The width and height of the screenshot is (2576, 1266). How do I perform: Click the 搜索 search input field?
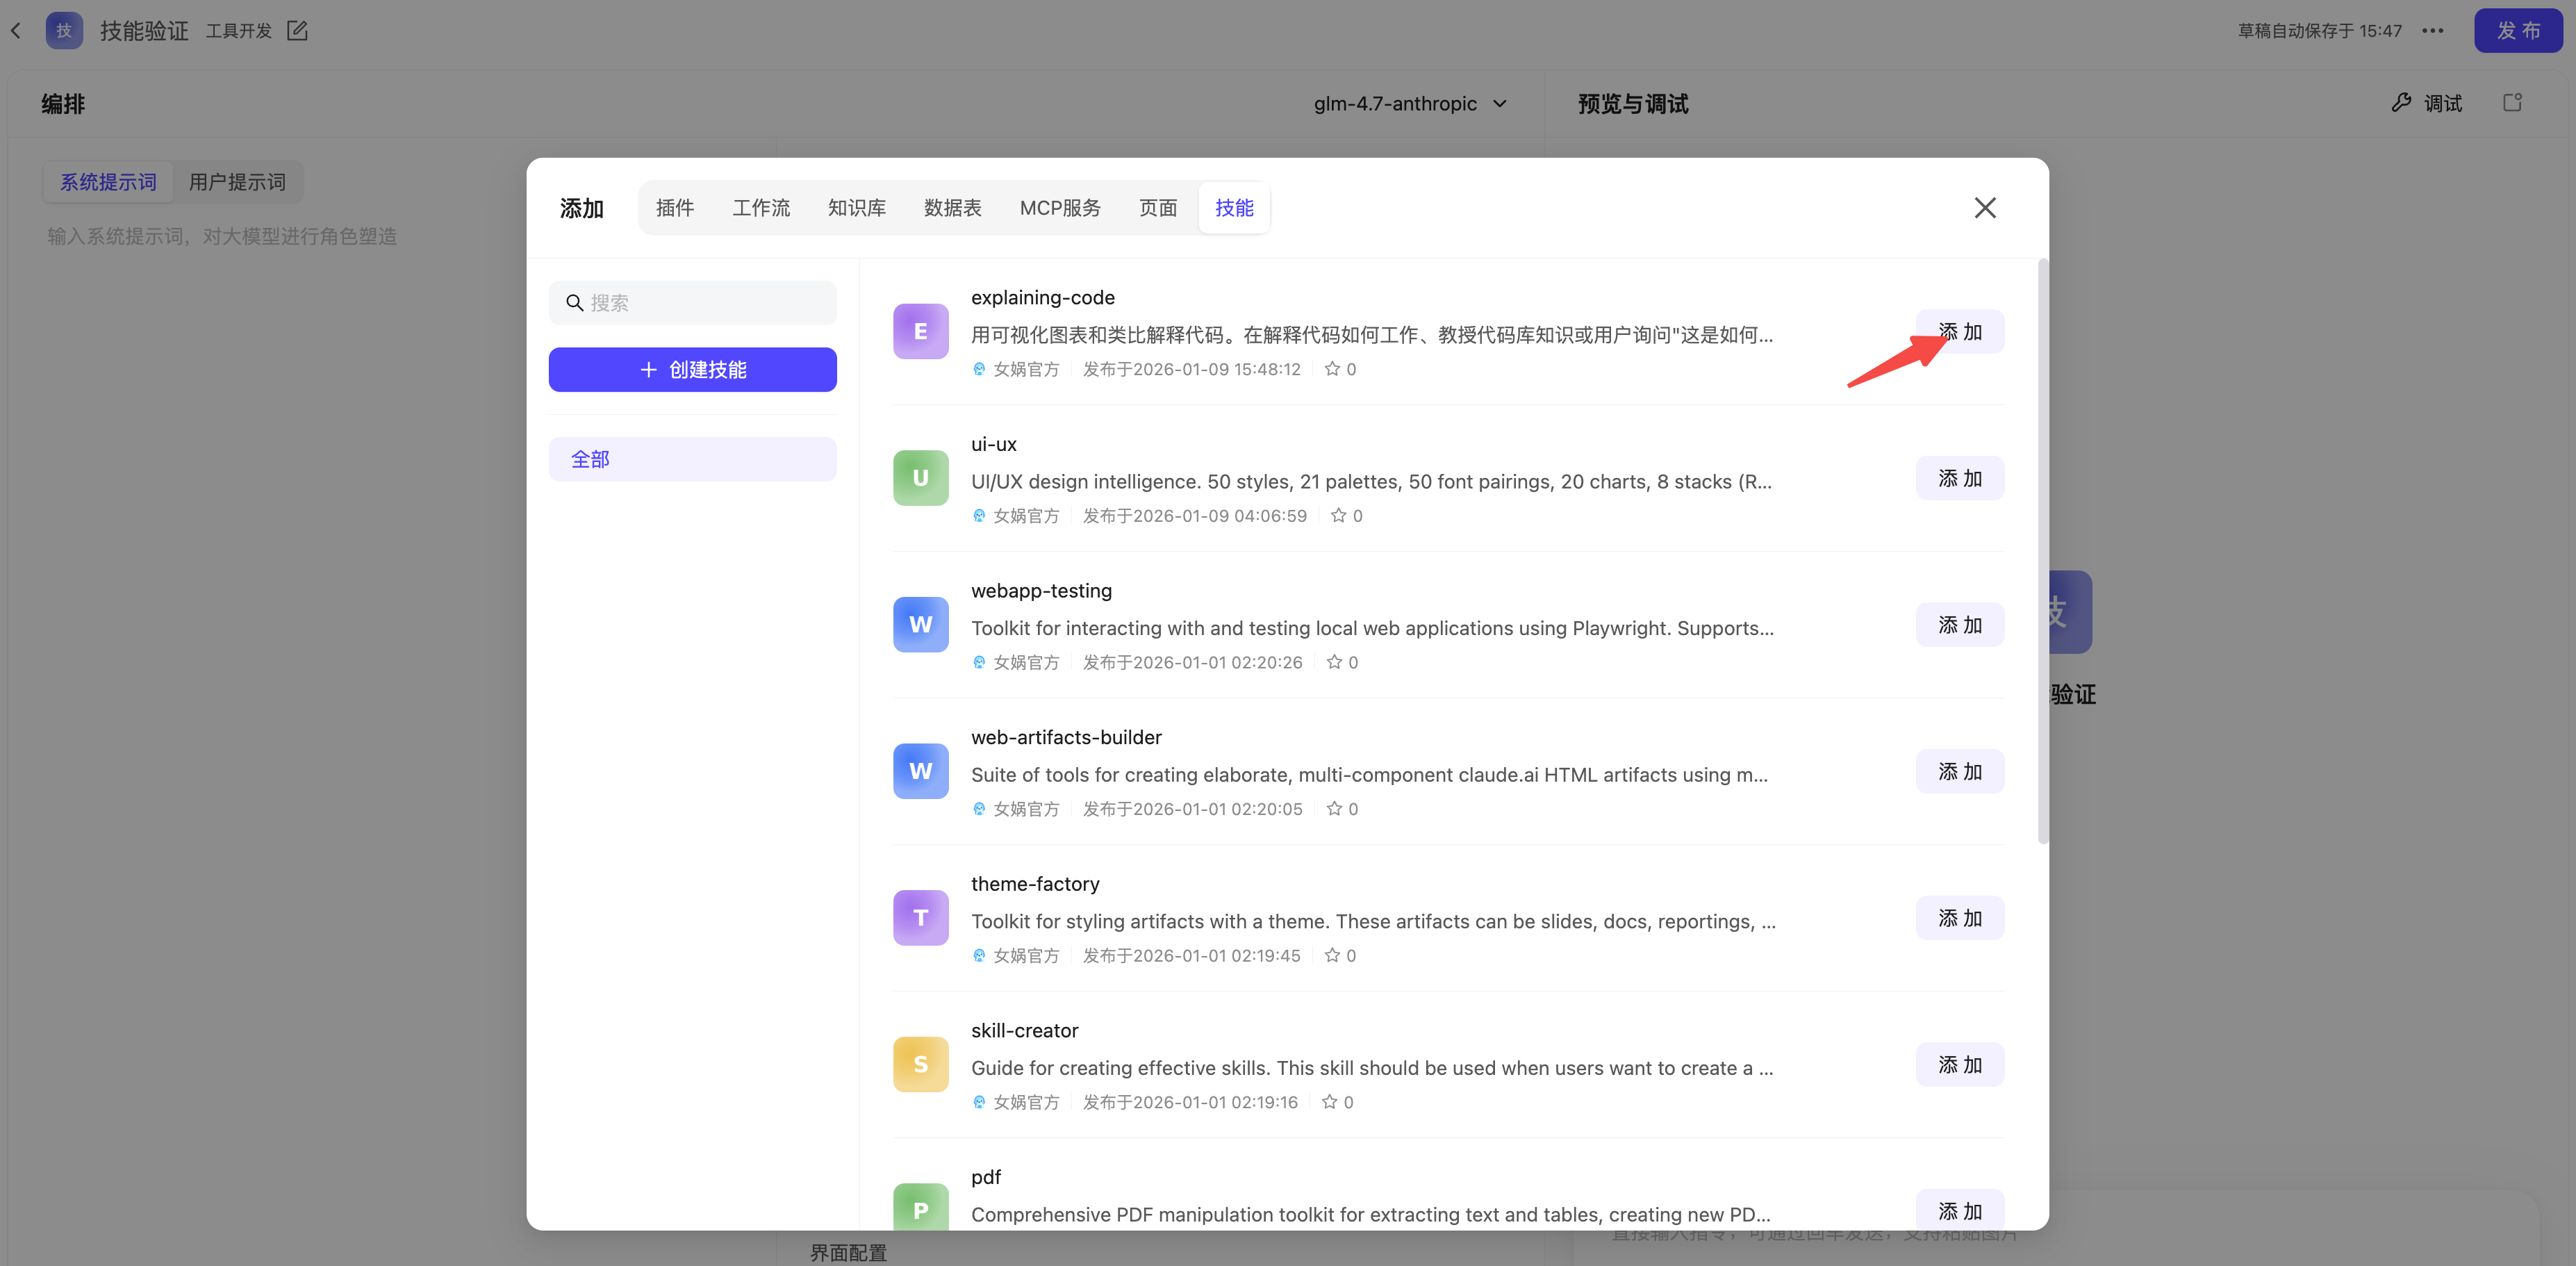[700, 303]
